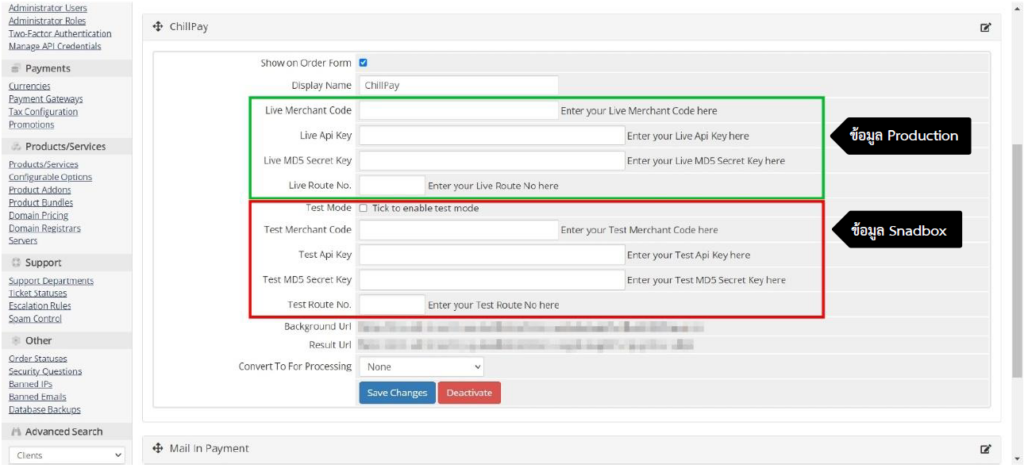Screen dimensions: 1024x468
Task: Open the Servers link
Action: [23, 241]
